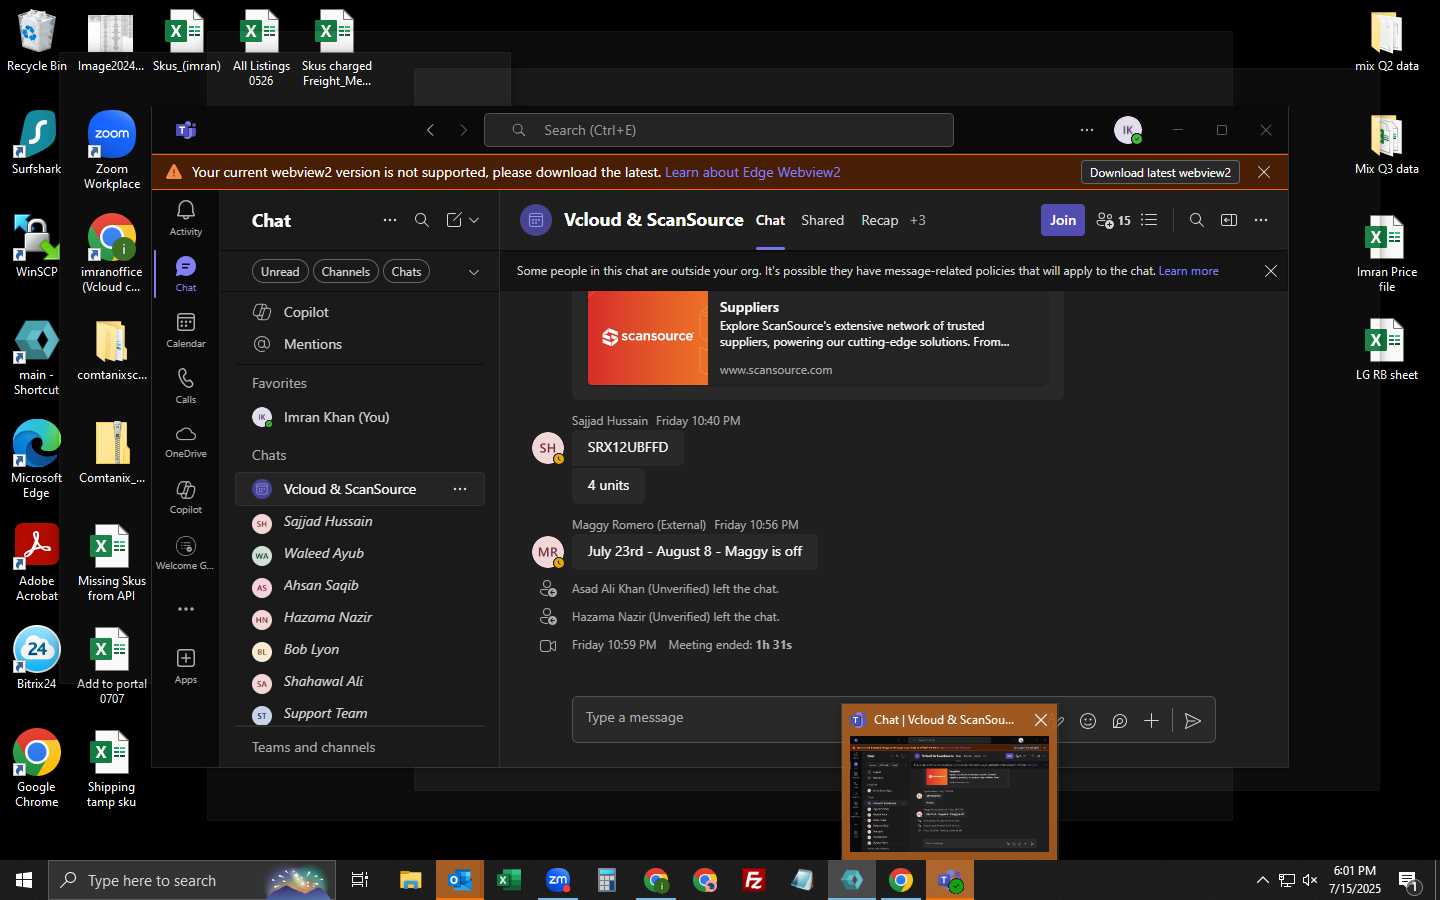This screenshot has width=1440, height=900.
Task: Click Download latest webview2 button
Action: point(1160,172)
